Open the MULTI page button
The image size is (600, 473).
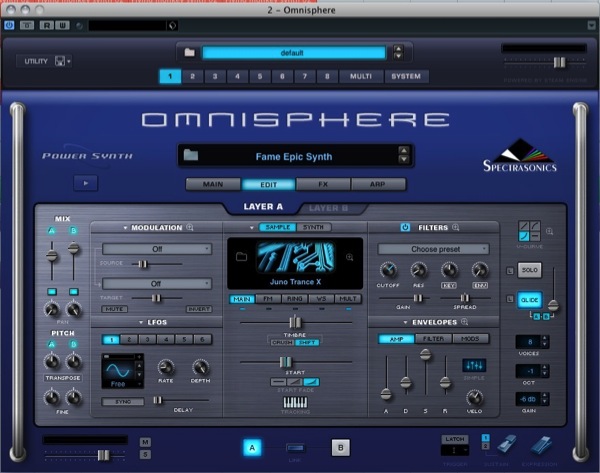point(361,76)
